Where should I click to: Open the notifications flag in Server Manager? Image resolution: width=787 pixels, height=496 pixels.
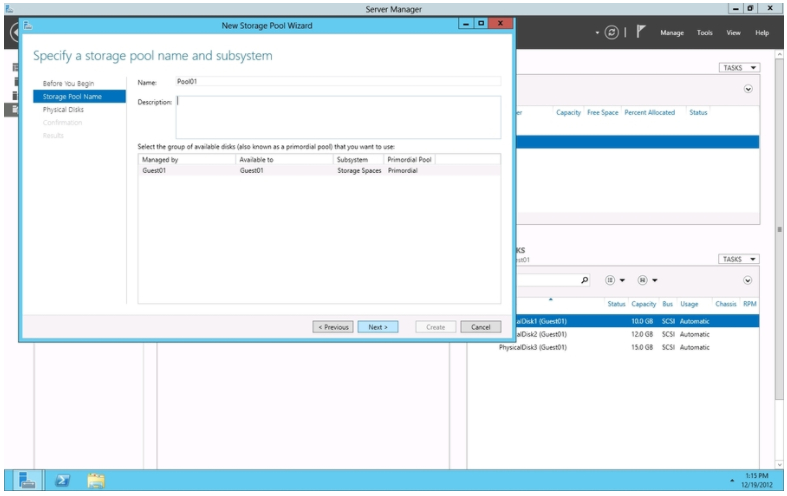(x=640, y=32)
